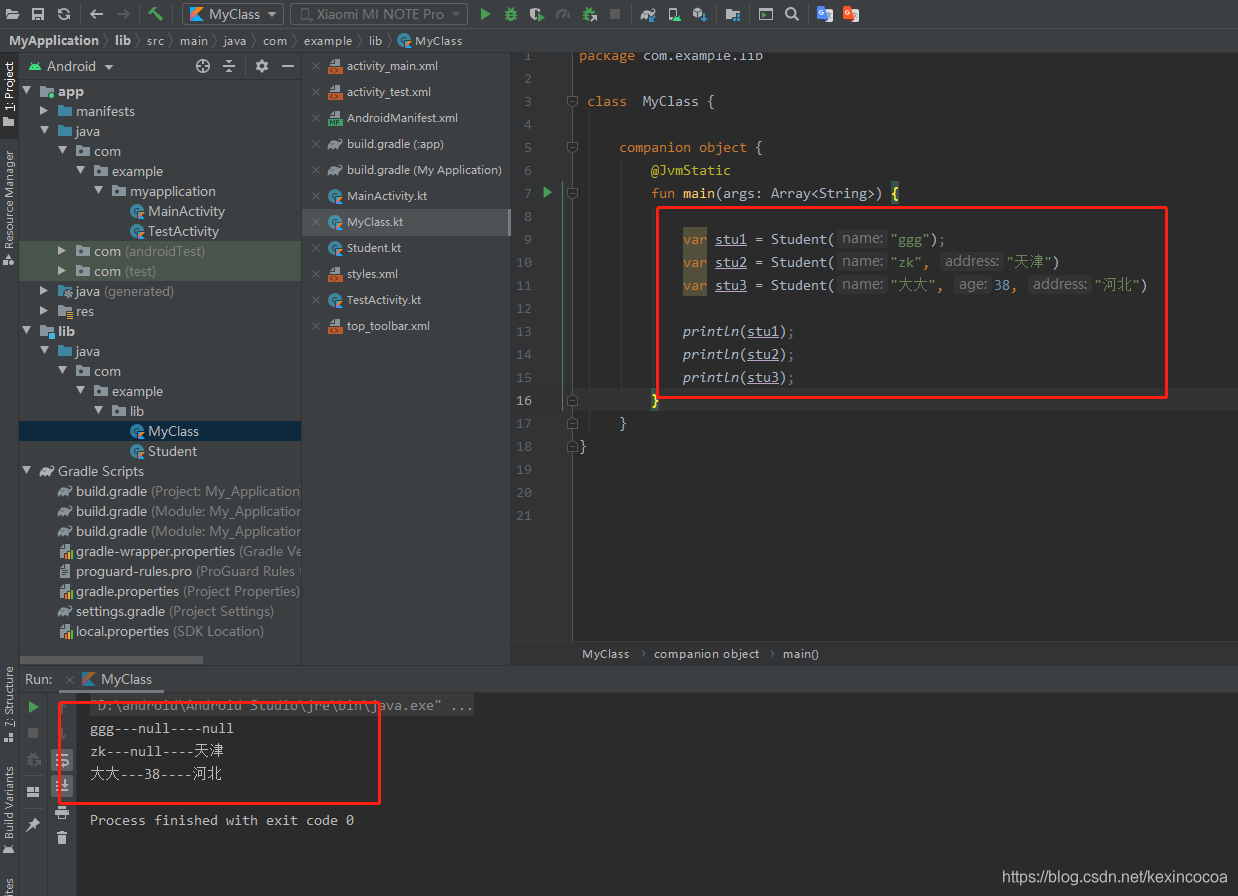Click Project panel horizontal scrollbar
This screenshot has width=1238, height=896.
(111, 660)
